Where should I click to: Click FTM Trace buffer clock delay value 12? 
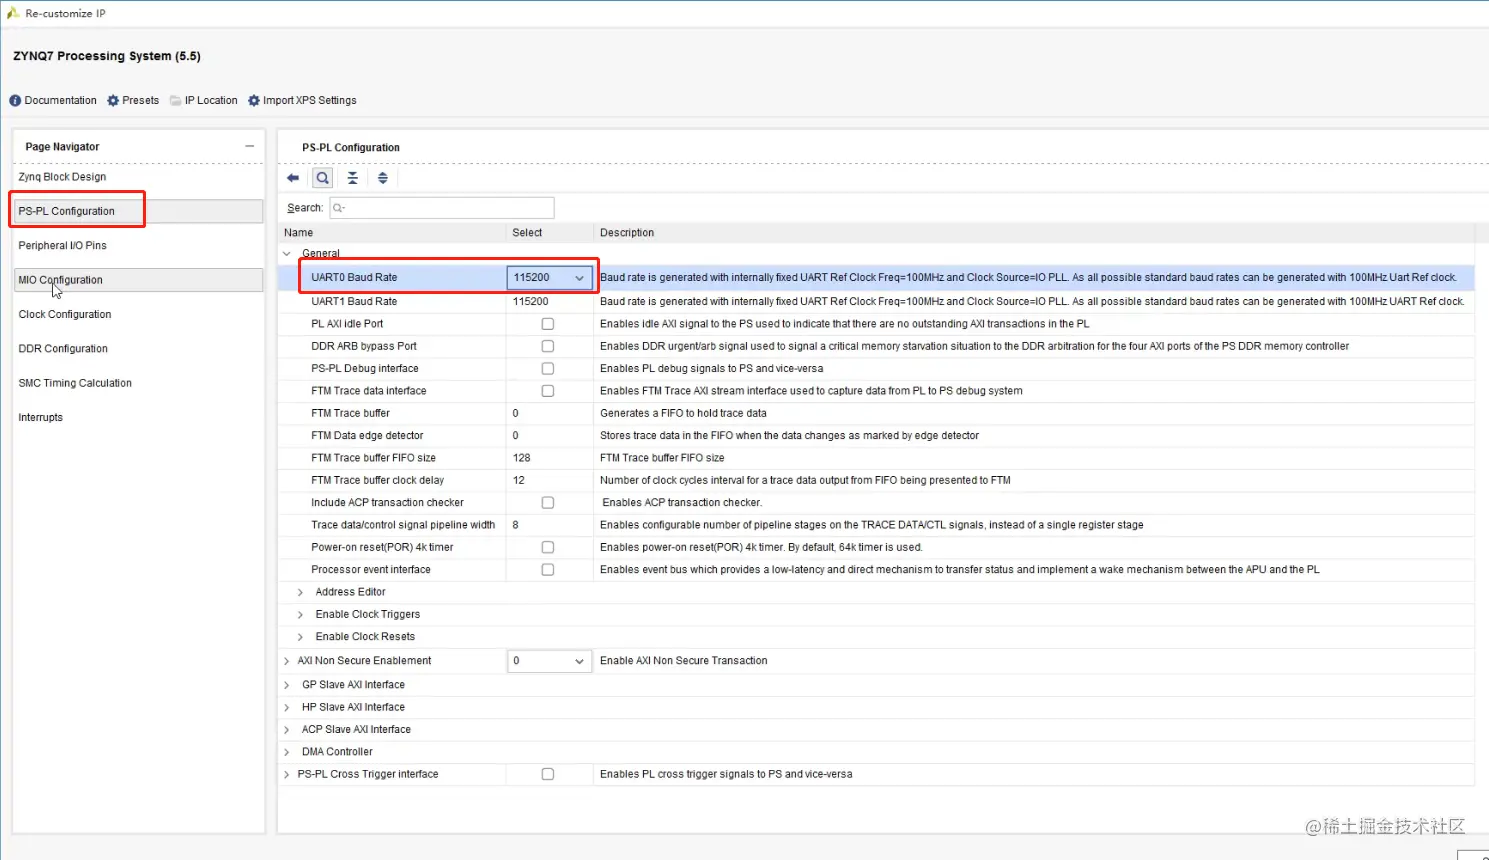tap(519, 480)
